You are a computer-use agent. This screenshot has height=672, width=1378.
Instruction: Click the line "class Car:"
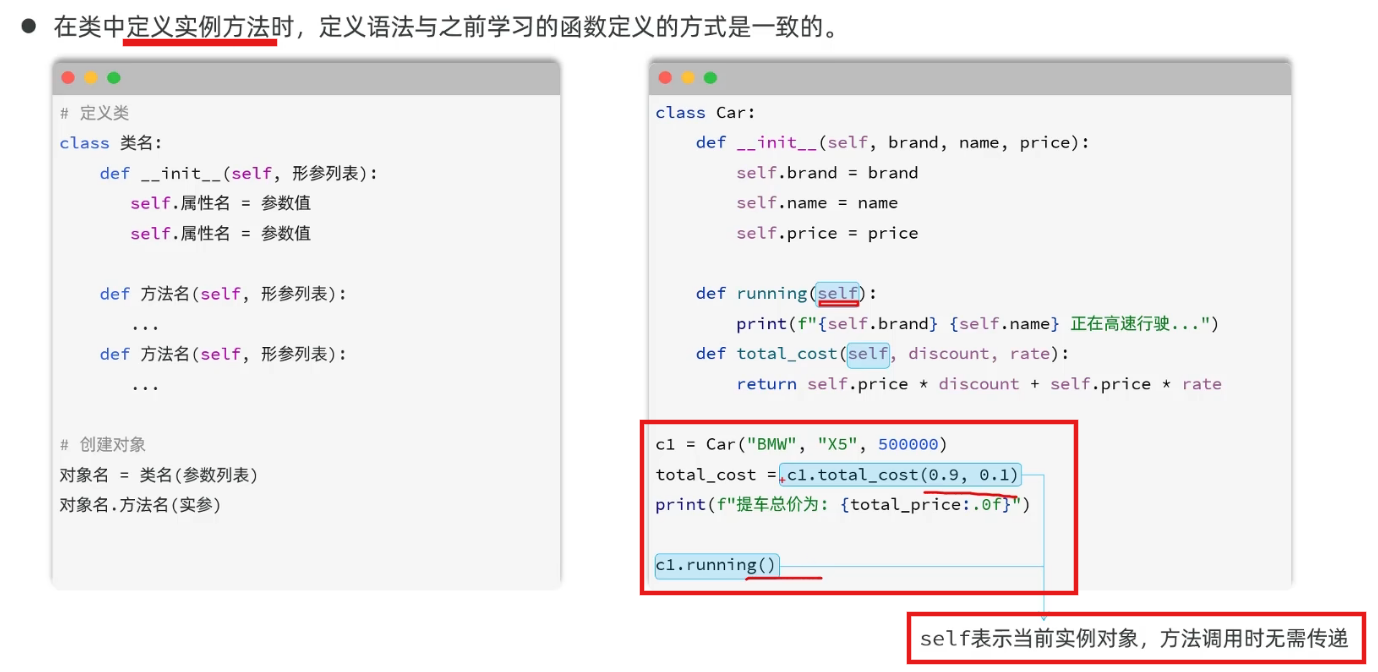[705, 113]
